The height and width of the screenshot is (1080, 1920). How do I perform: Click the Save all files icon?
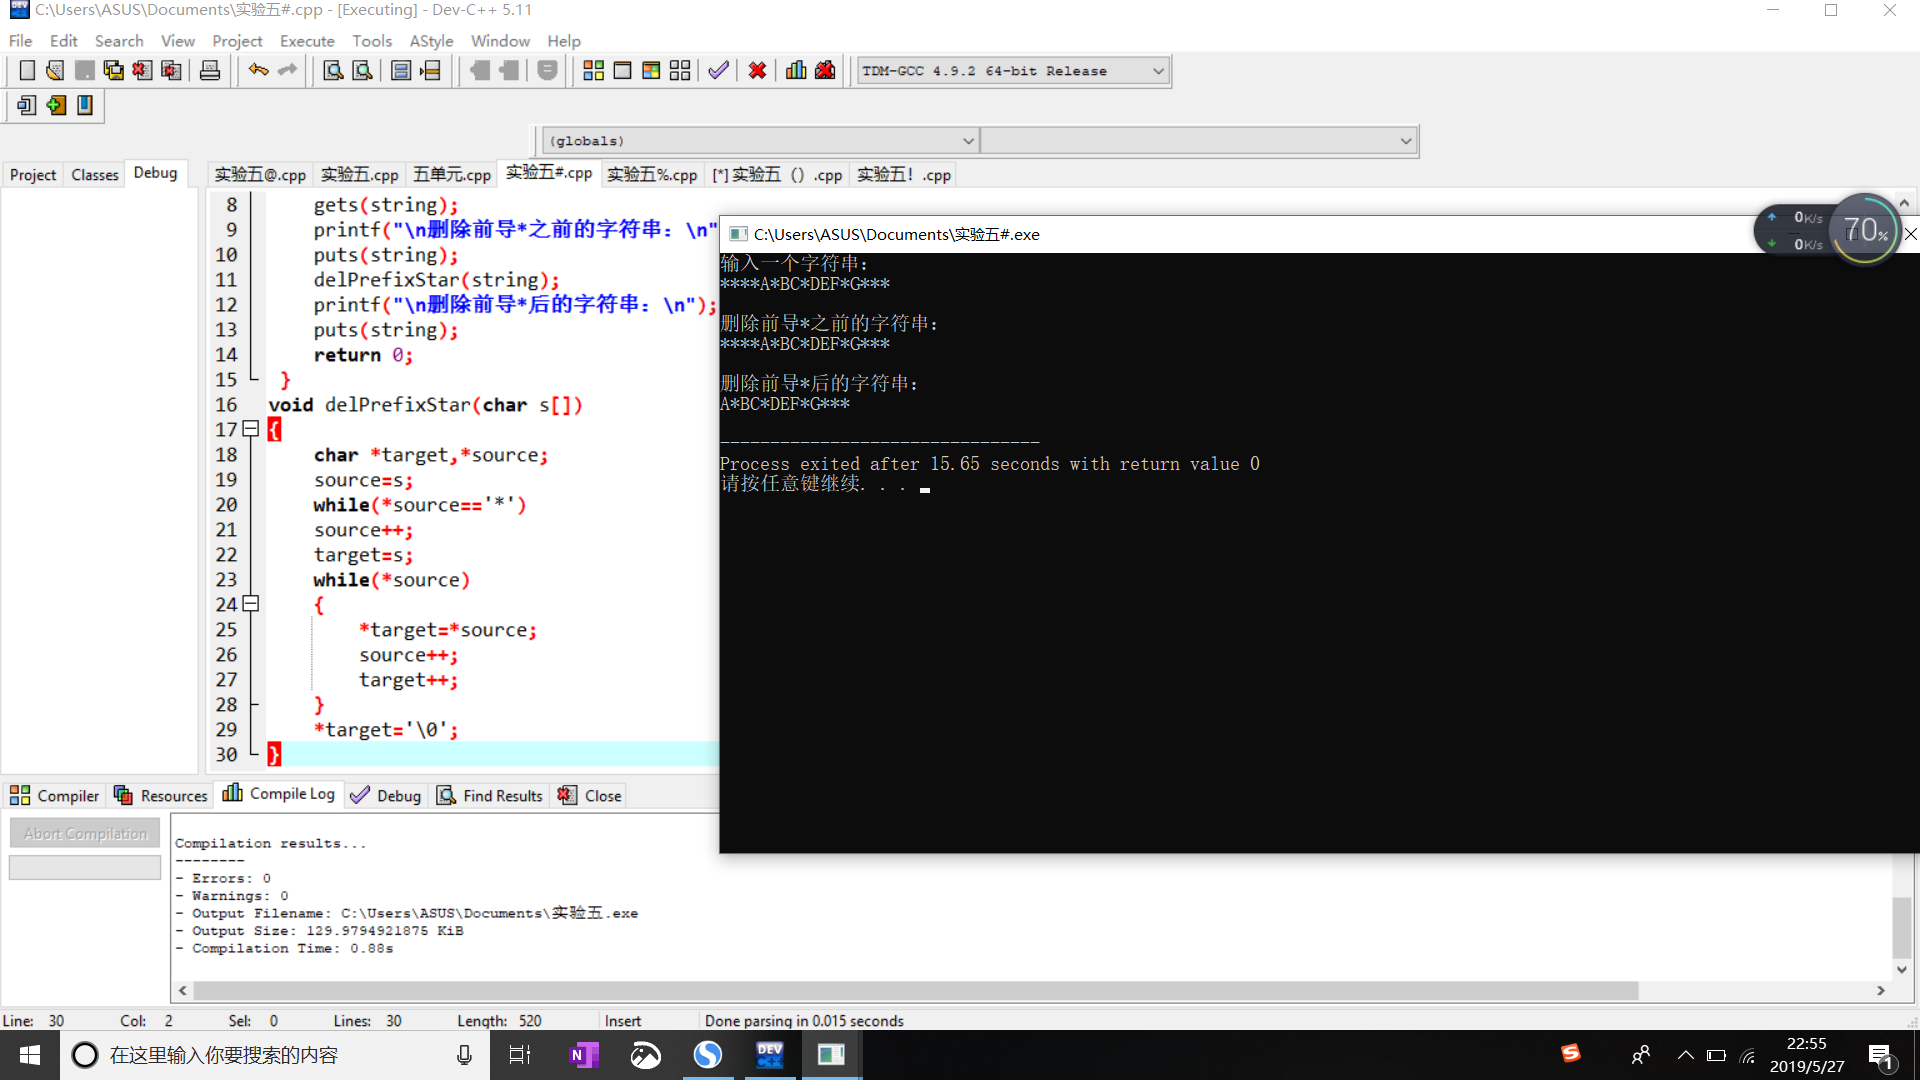coord(114,71)
